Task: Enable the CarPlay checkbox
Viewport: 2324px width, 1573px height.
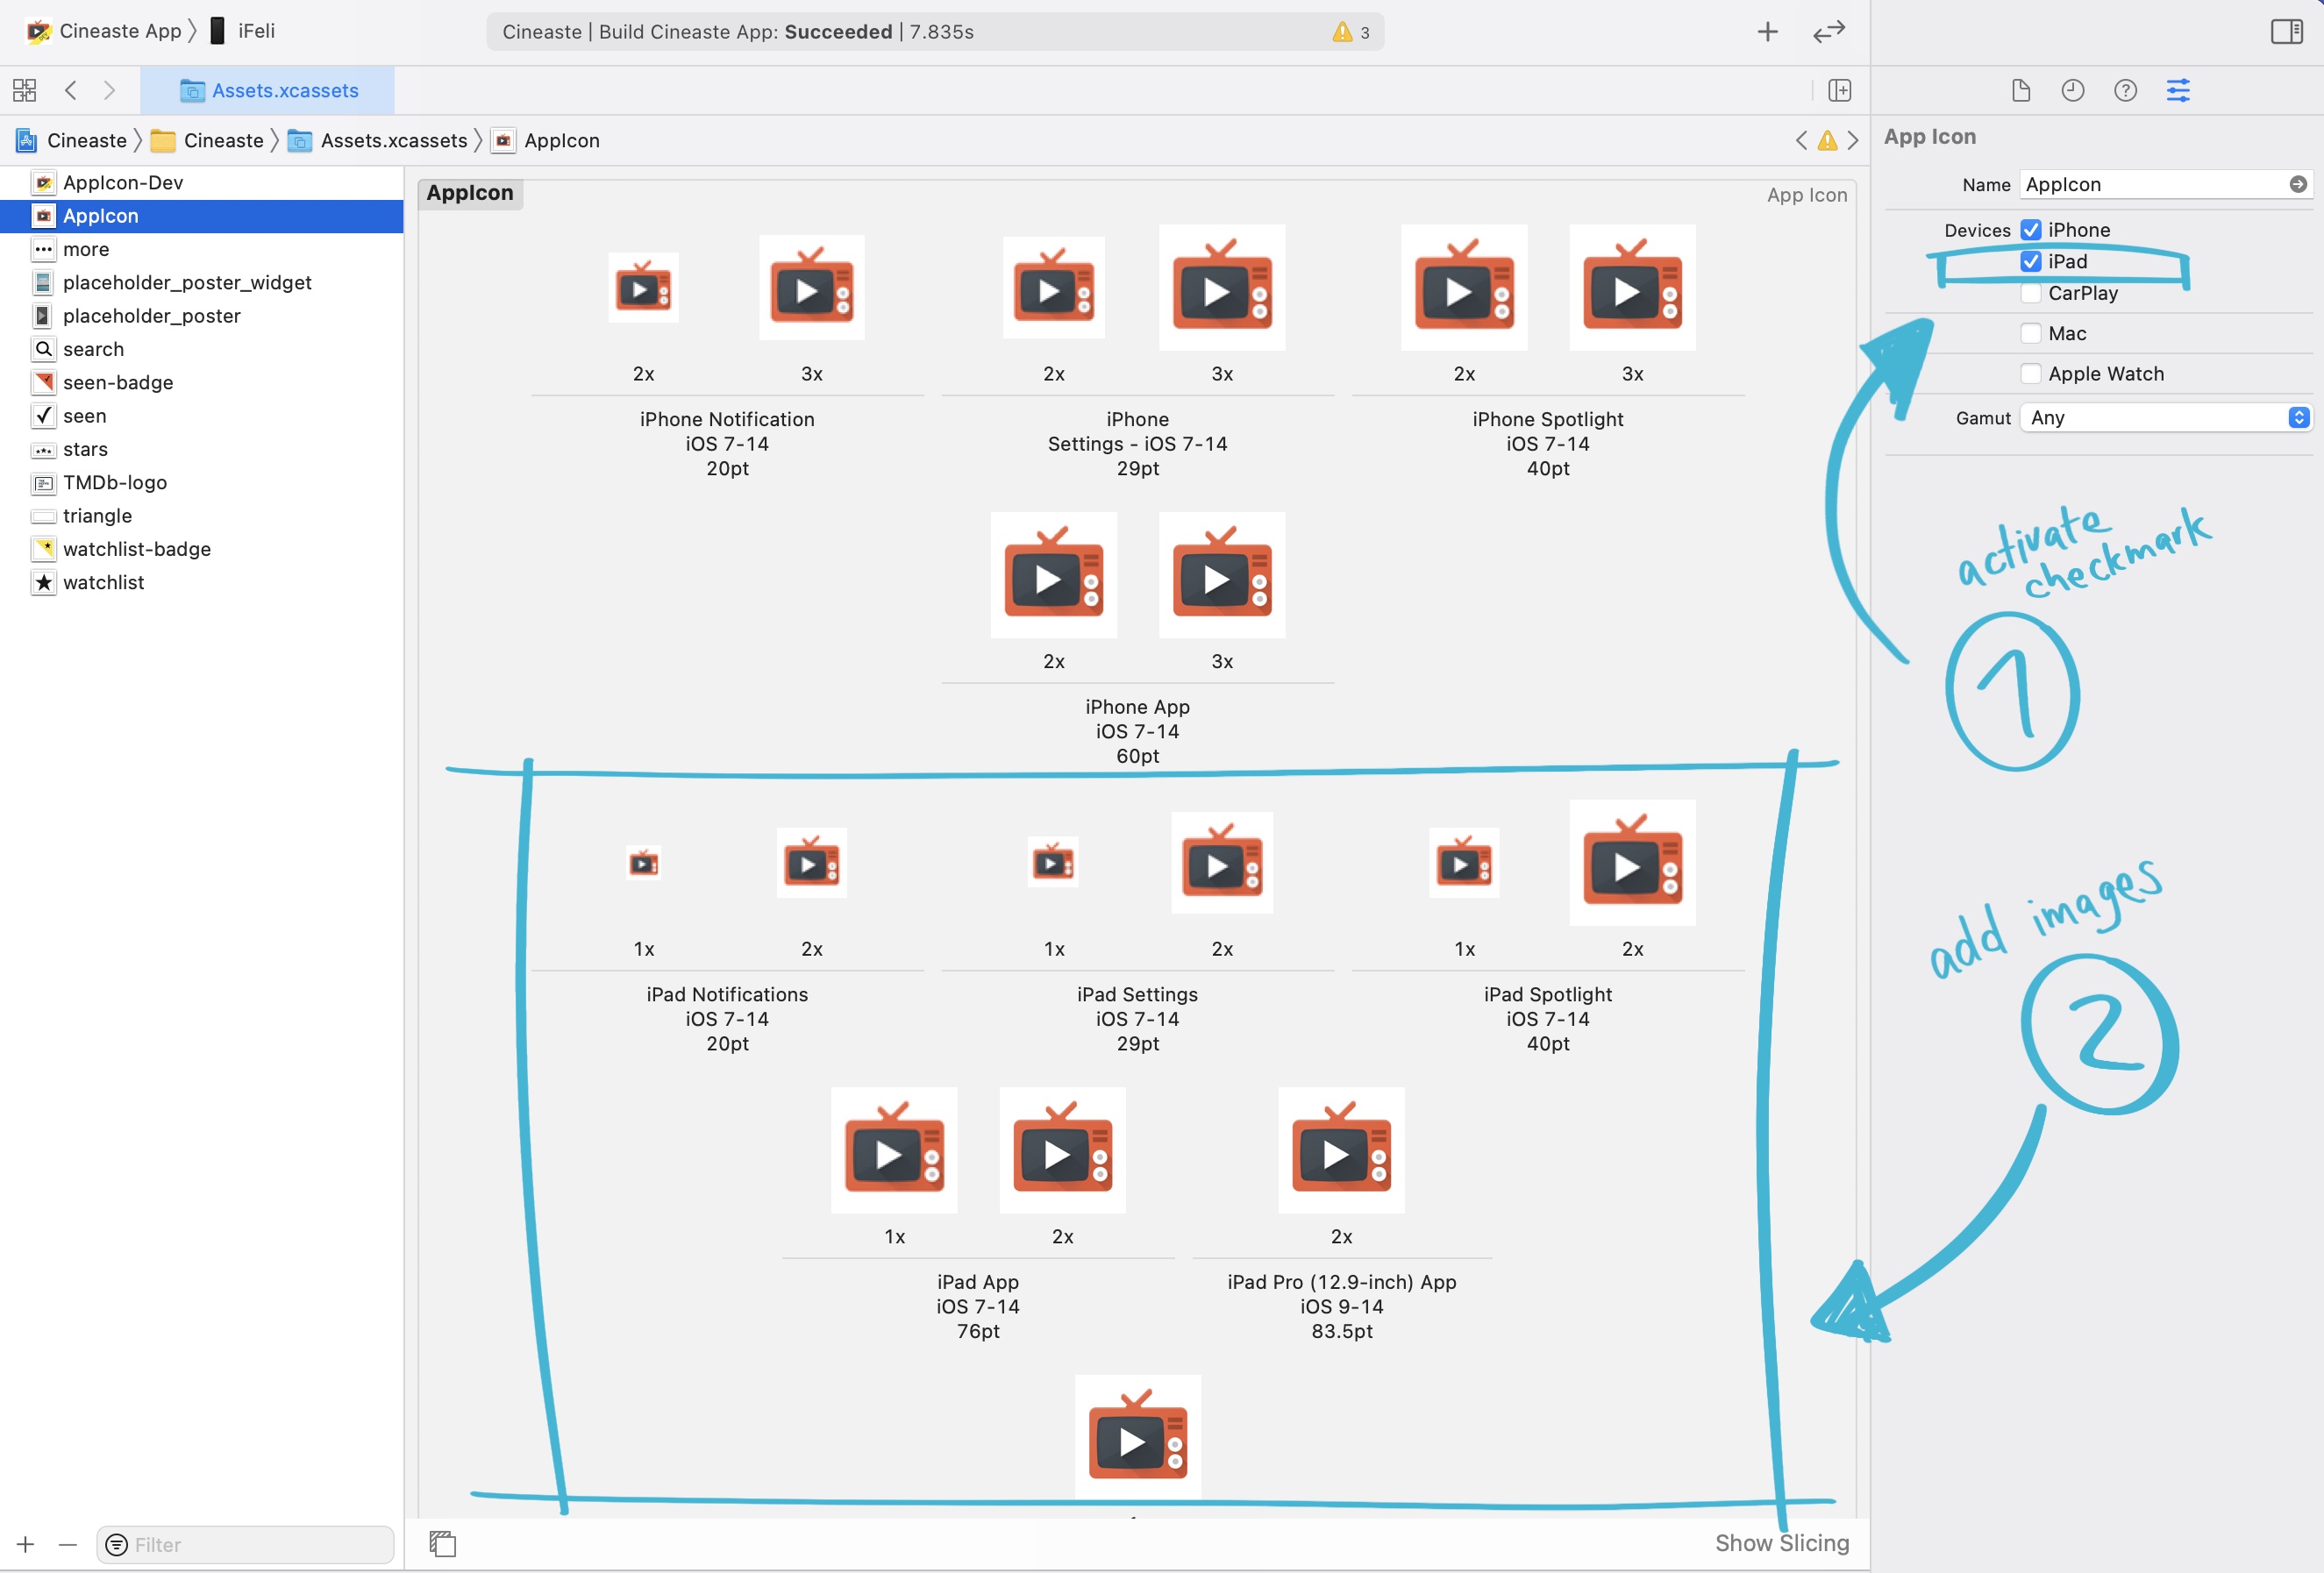Action: (2030, 293)
